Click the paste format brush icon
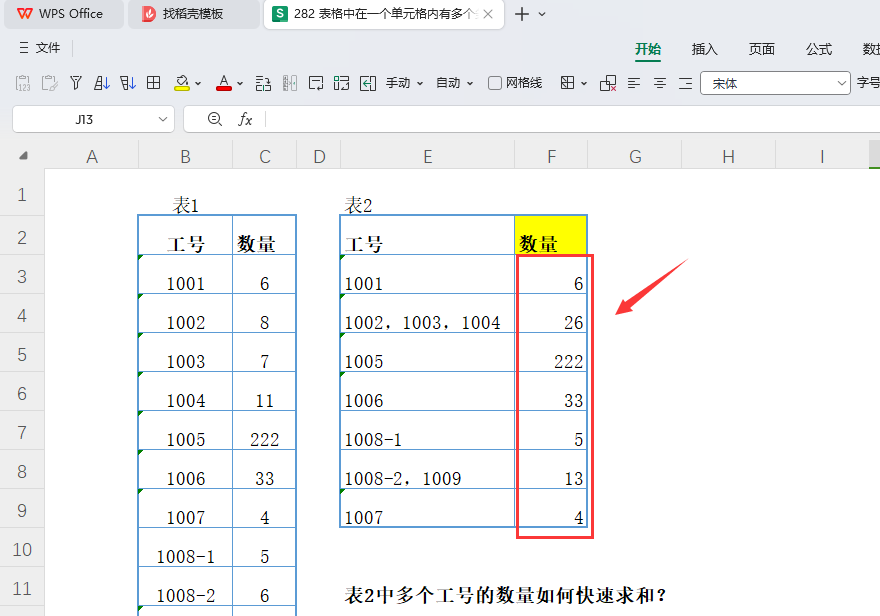The height and width of the screenshot is (616, 880). tap(49, 84)
